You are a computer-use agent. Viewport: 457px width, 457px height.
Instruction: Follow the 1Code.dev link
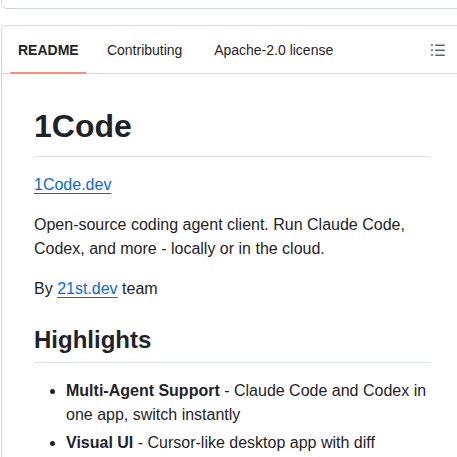click(x=73, y=185)
